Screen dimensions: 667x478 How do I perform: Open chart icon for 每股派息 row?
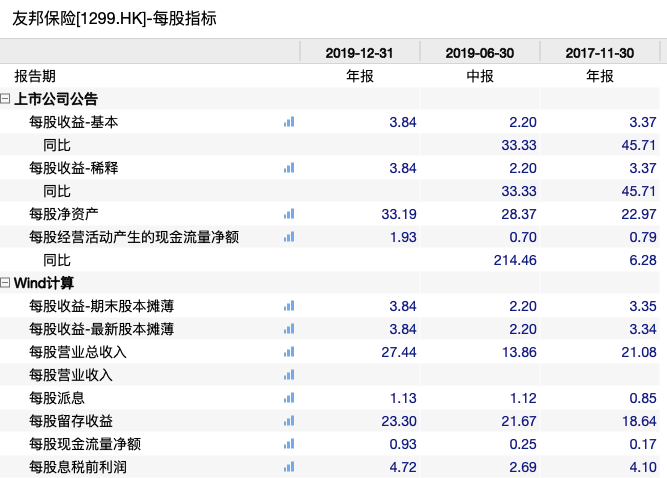point(289,398)
